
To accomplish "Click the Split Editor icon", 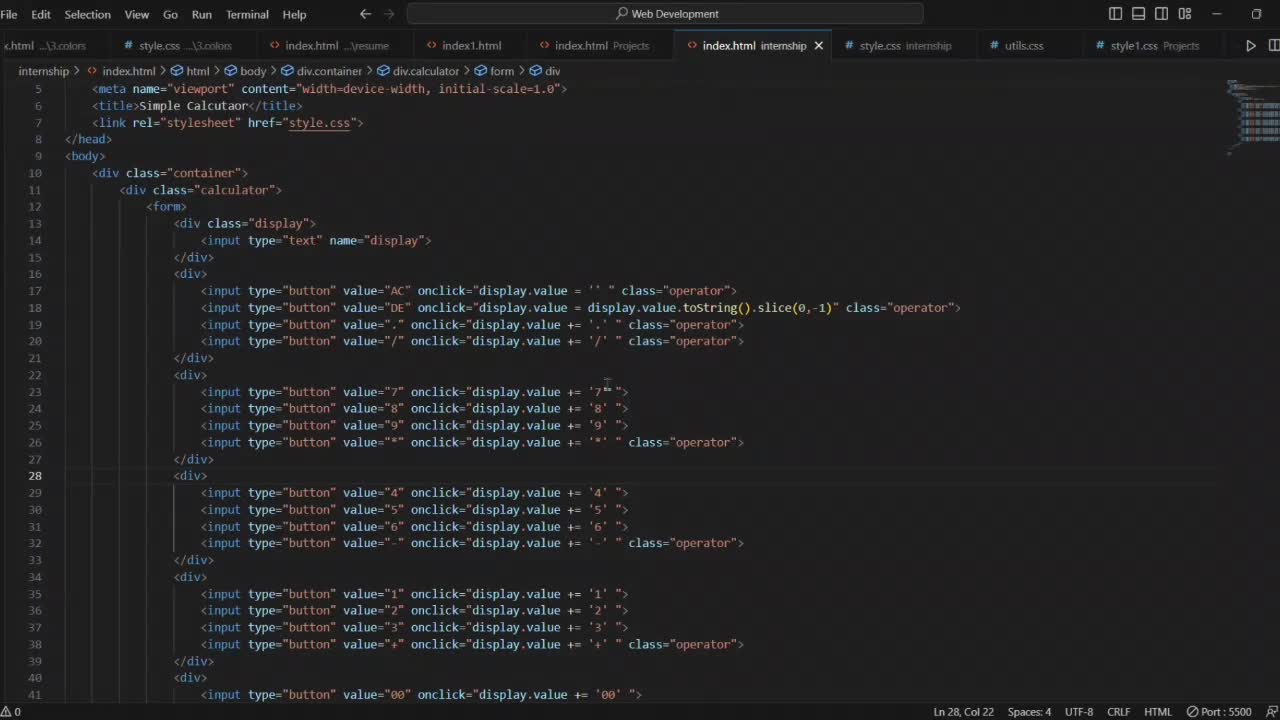I will pos(1274,46).
